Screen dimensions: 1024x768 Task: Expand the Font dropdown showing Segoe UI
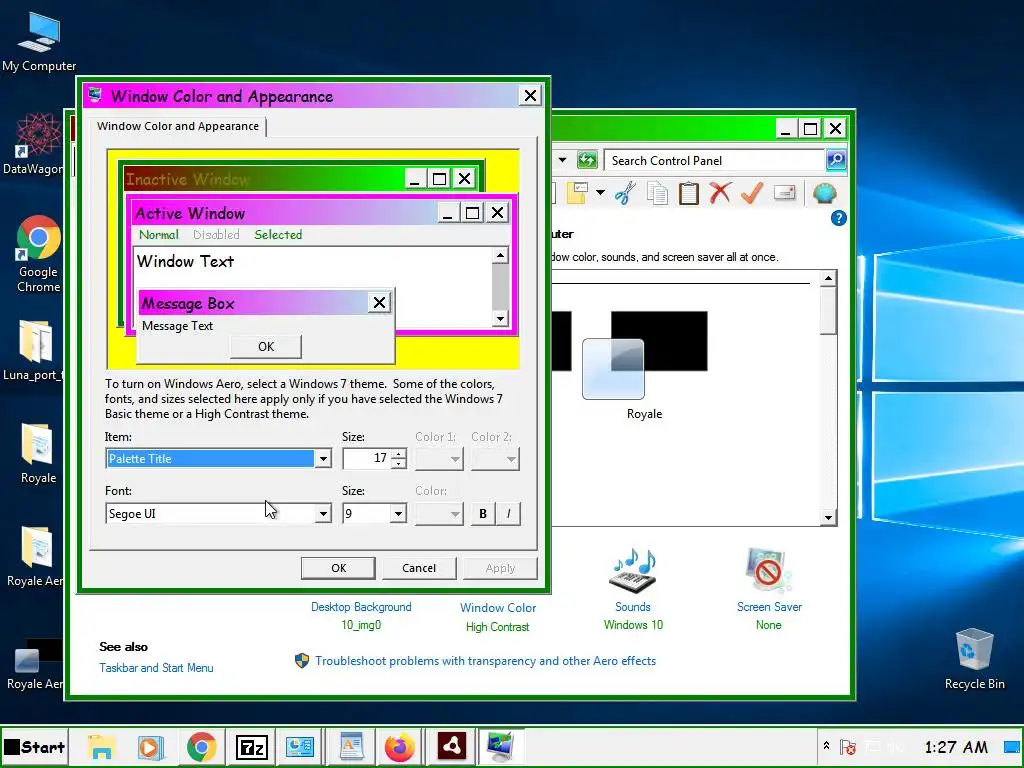323,513
